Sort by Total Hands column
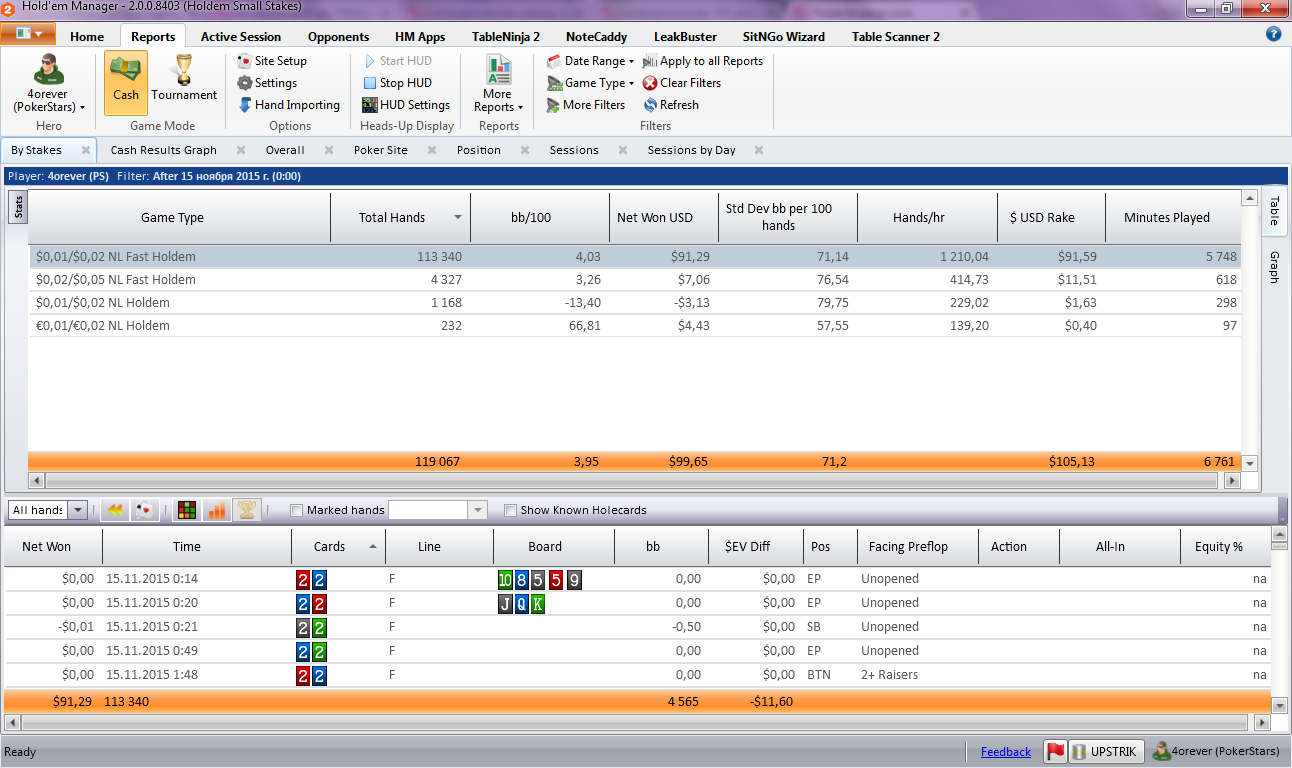This screenshot has height=768, width=1292. [x=400, y=217]
